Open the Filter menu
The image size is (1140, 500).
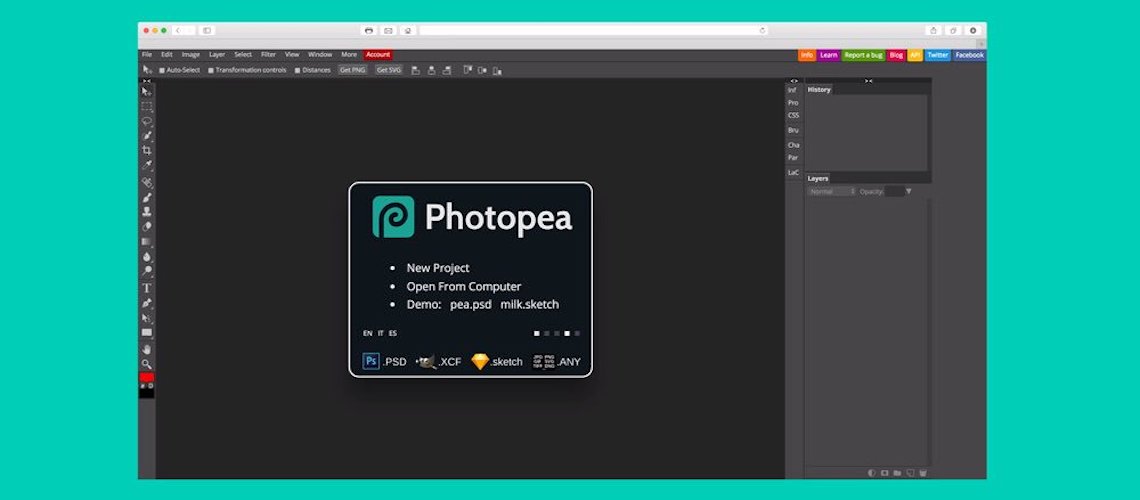[268, 55]
